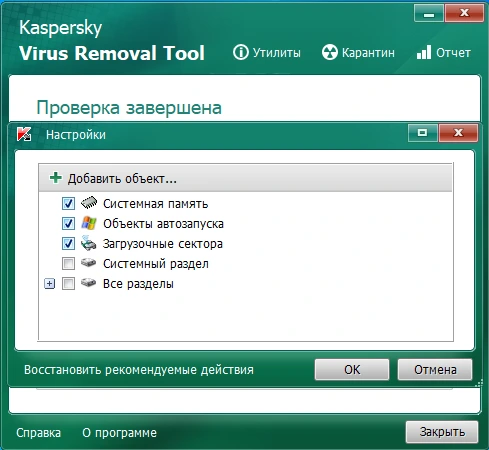Viewport: 489px width, 450px height.
Task: Select the Системная память text row
Action: click(x=155, y=203)
